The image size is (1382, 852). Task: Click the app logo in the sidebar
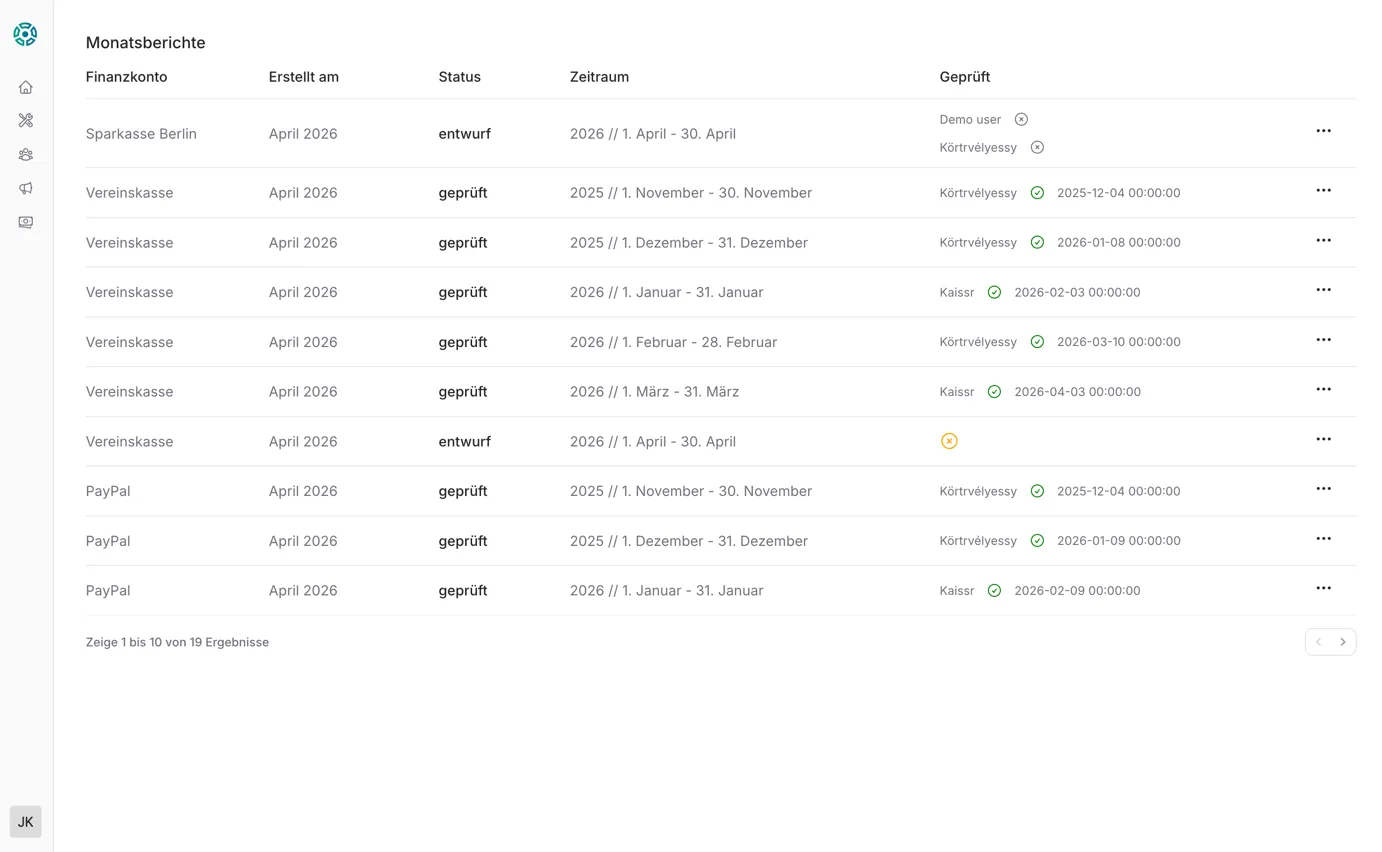(25, 34)
